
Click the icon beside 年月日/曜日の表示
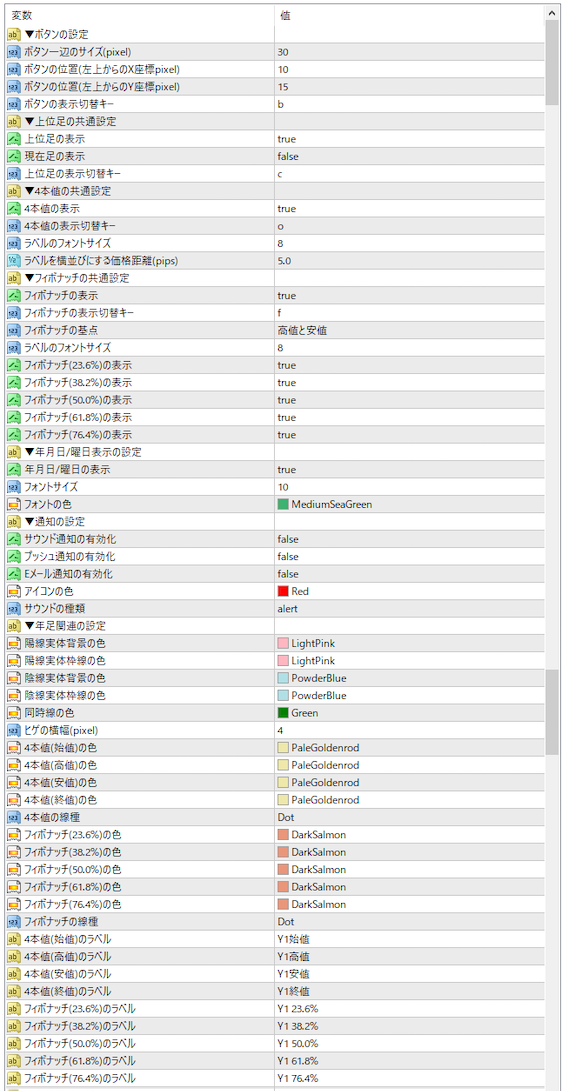(x=14, y=470)
